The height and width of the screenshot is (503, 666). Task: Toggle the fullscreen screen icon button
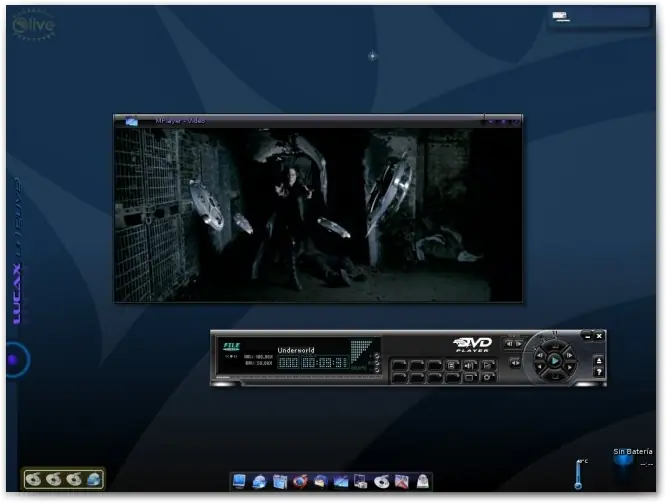click(x=469, y=377)
